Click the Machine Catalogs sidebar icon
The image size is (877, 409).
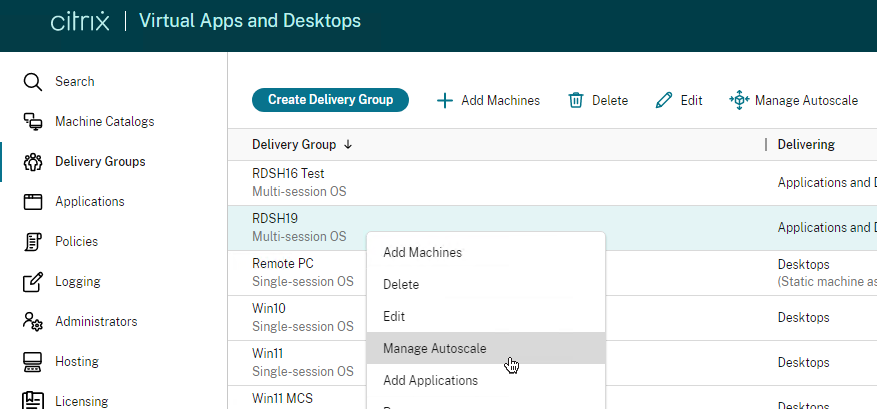pyautogui.click(x=32, y=121)
